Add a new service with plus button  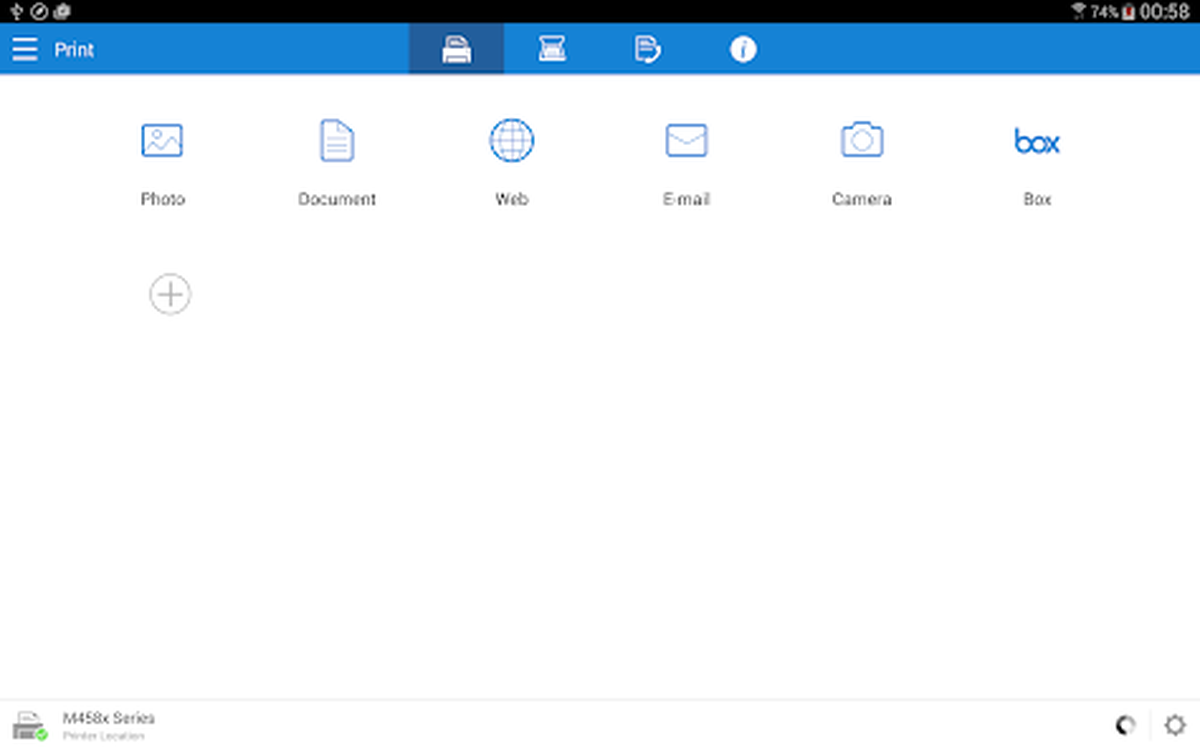(170, 295)
